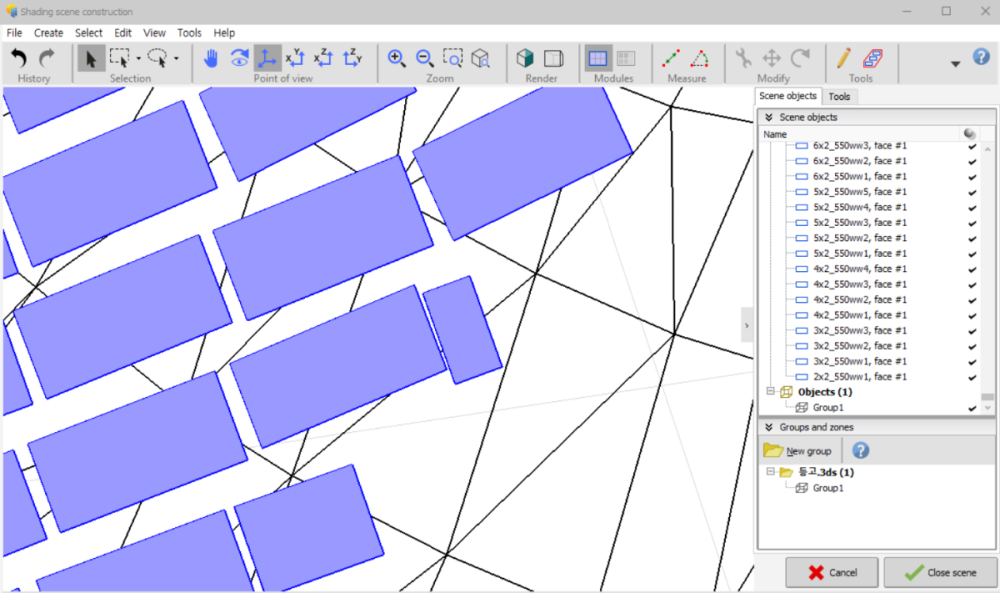This screenshot has height=593, width=1000.
Task: Click the pencil icon in Tools
Action: coord(844,59)
